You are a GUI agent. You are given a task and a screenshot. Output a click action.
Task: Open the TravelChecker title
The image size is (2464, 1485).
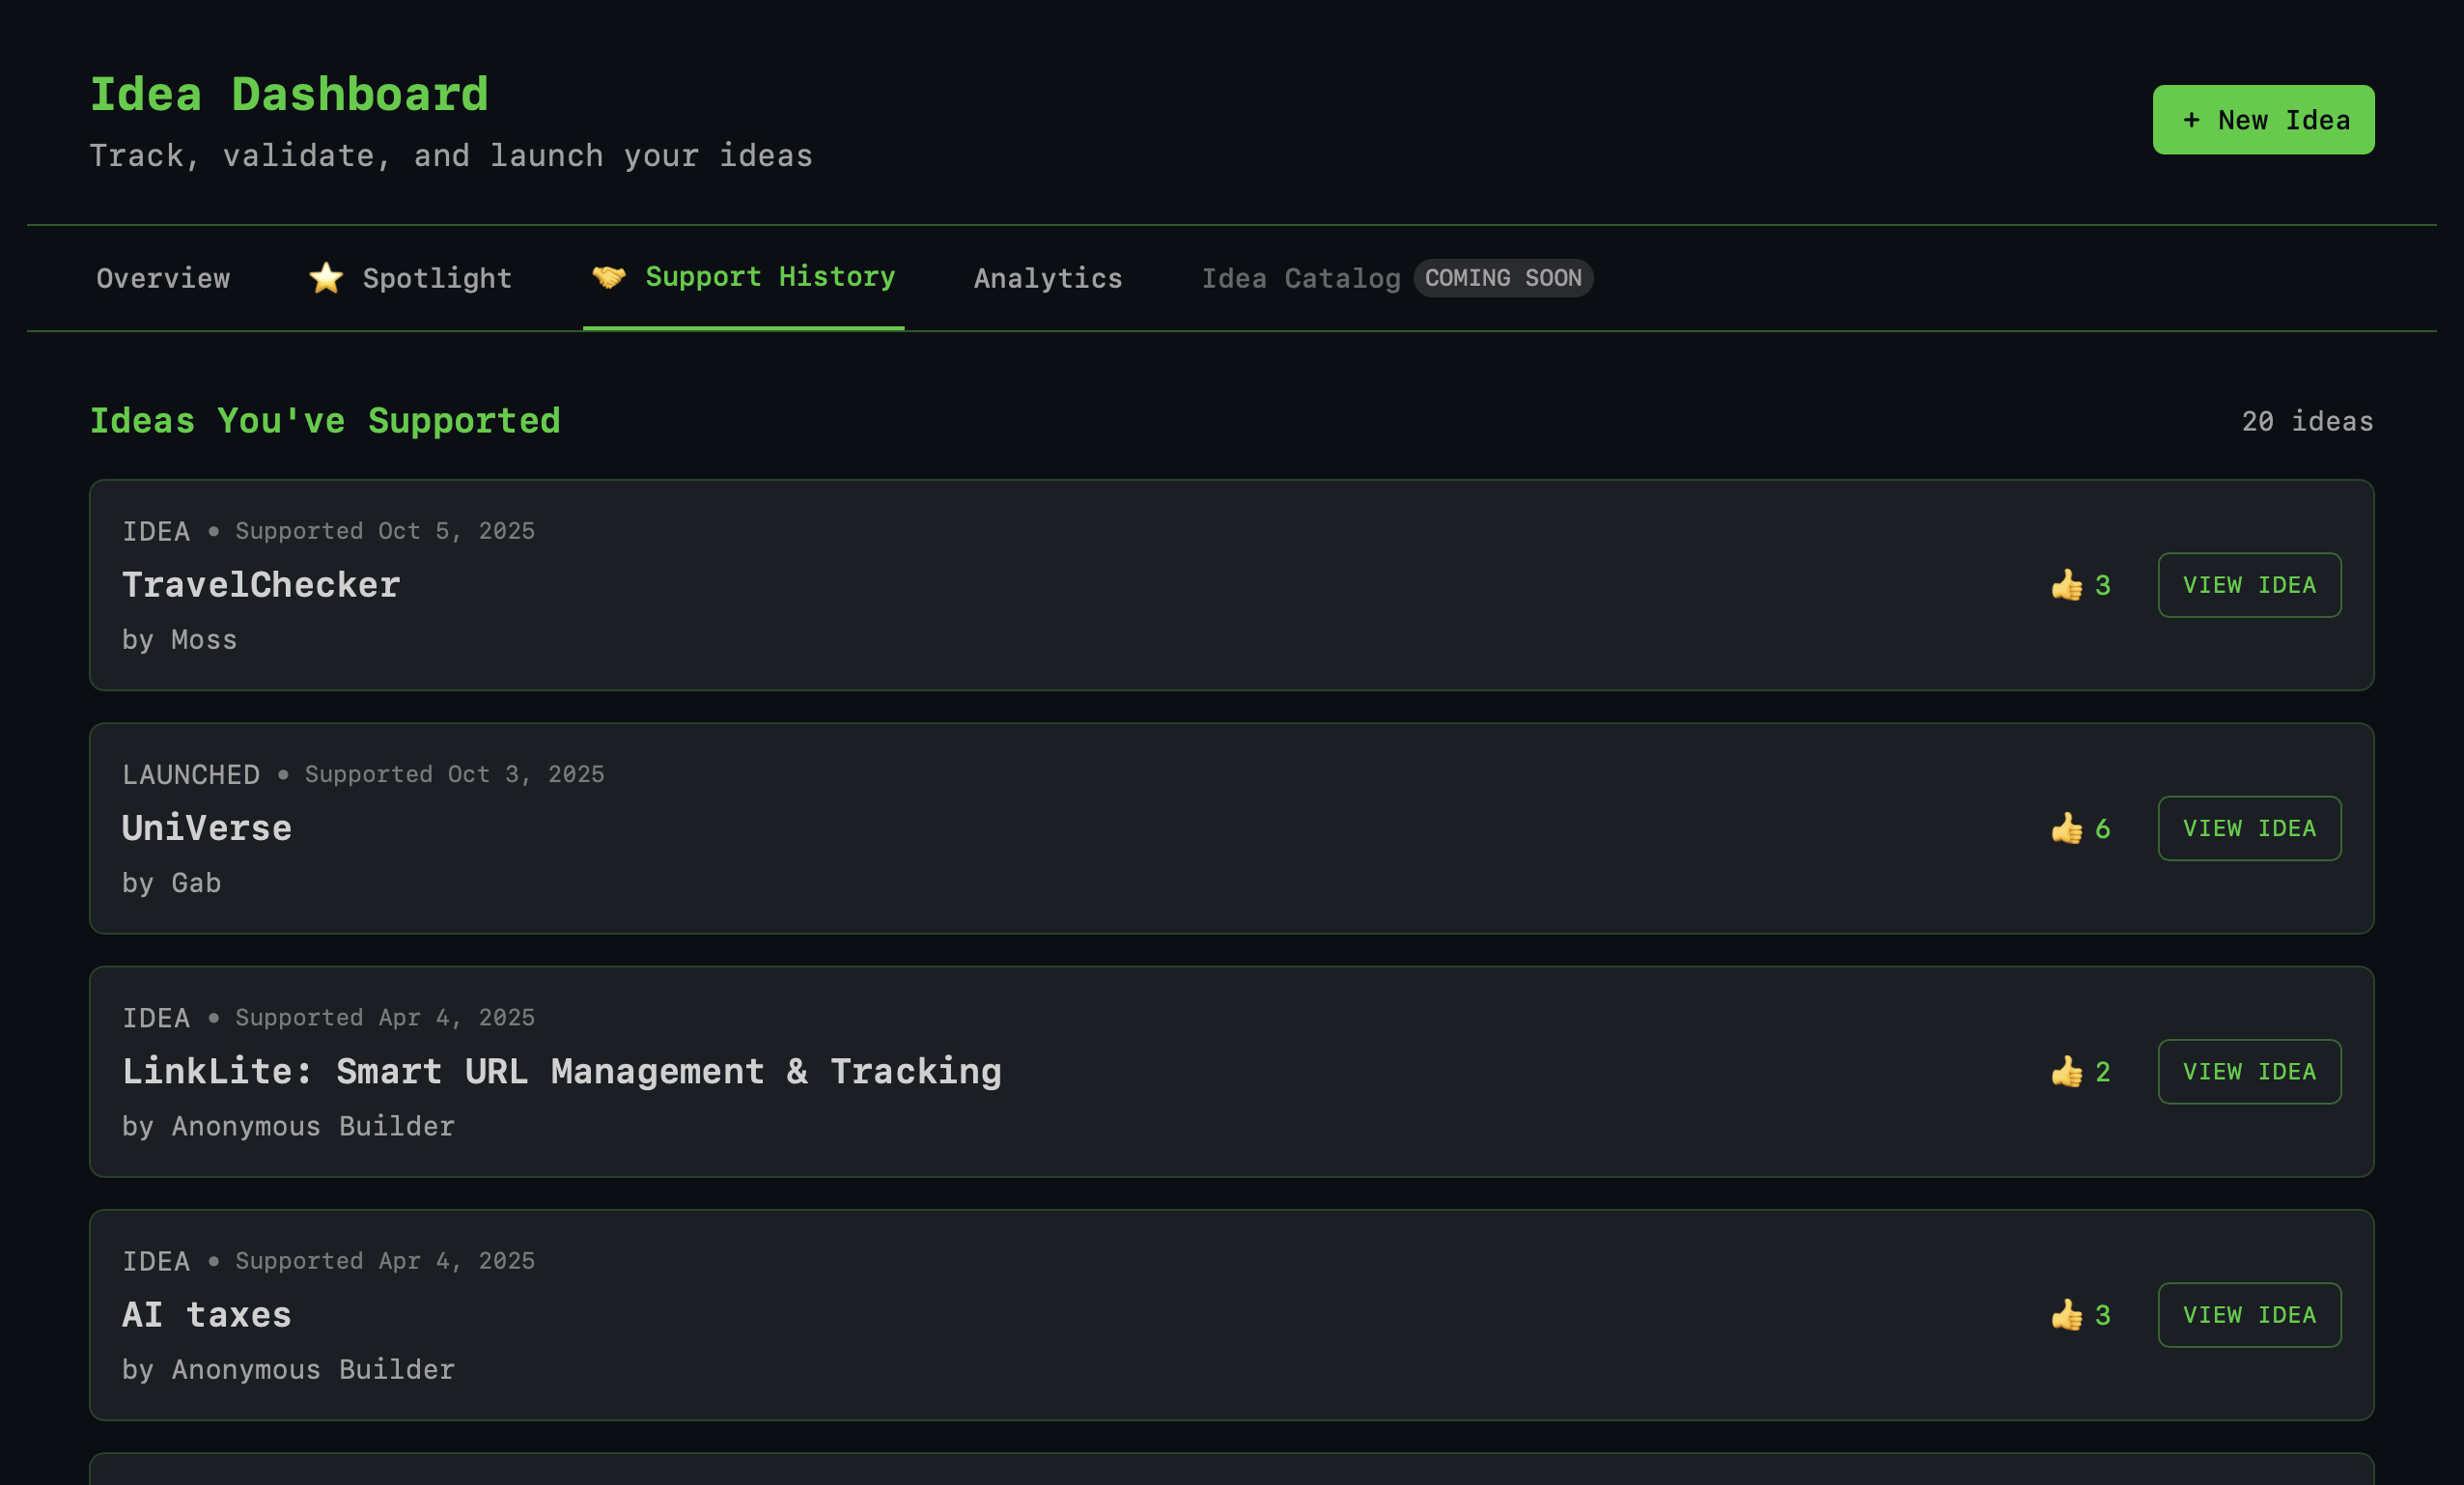[261, 585]
